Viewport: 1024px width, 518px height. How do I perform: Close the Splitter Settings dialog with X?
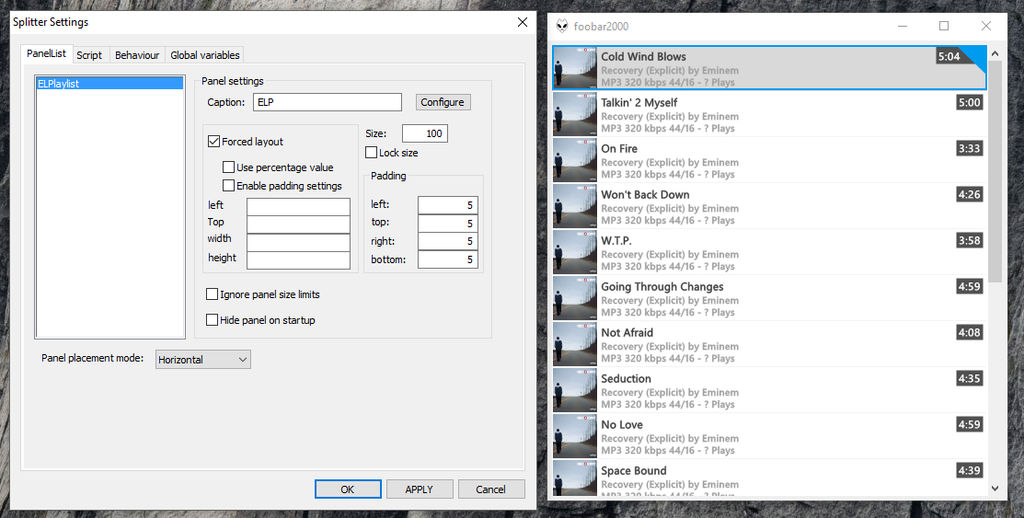[x=522, y=22]
